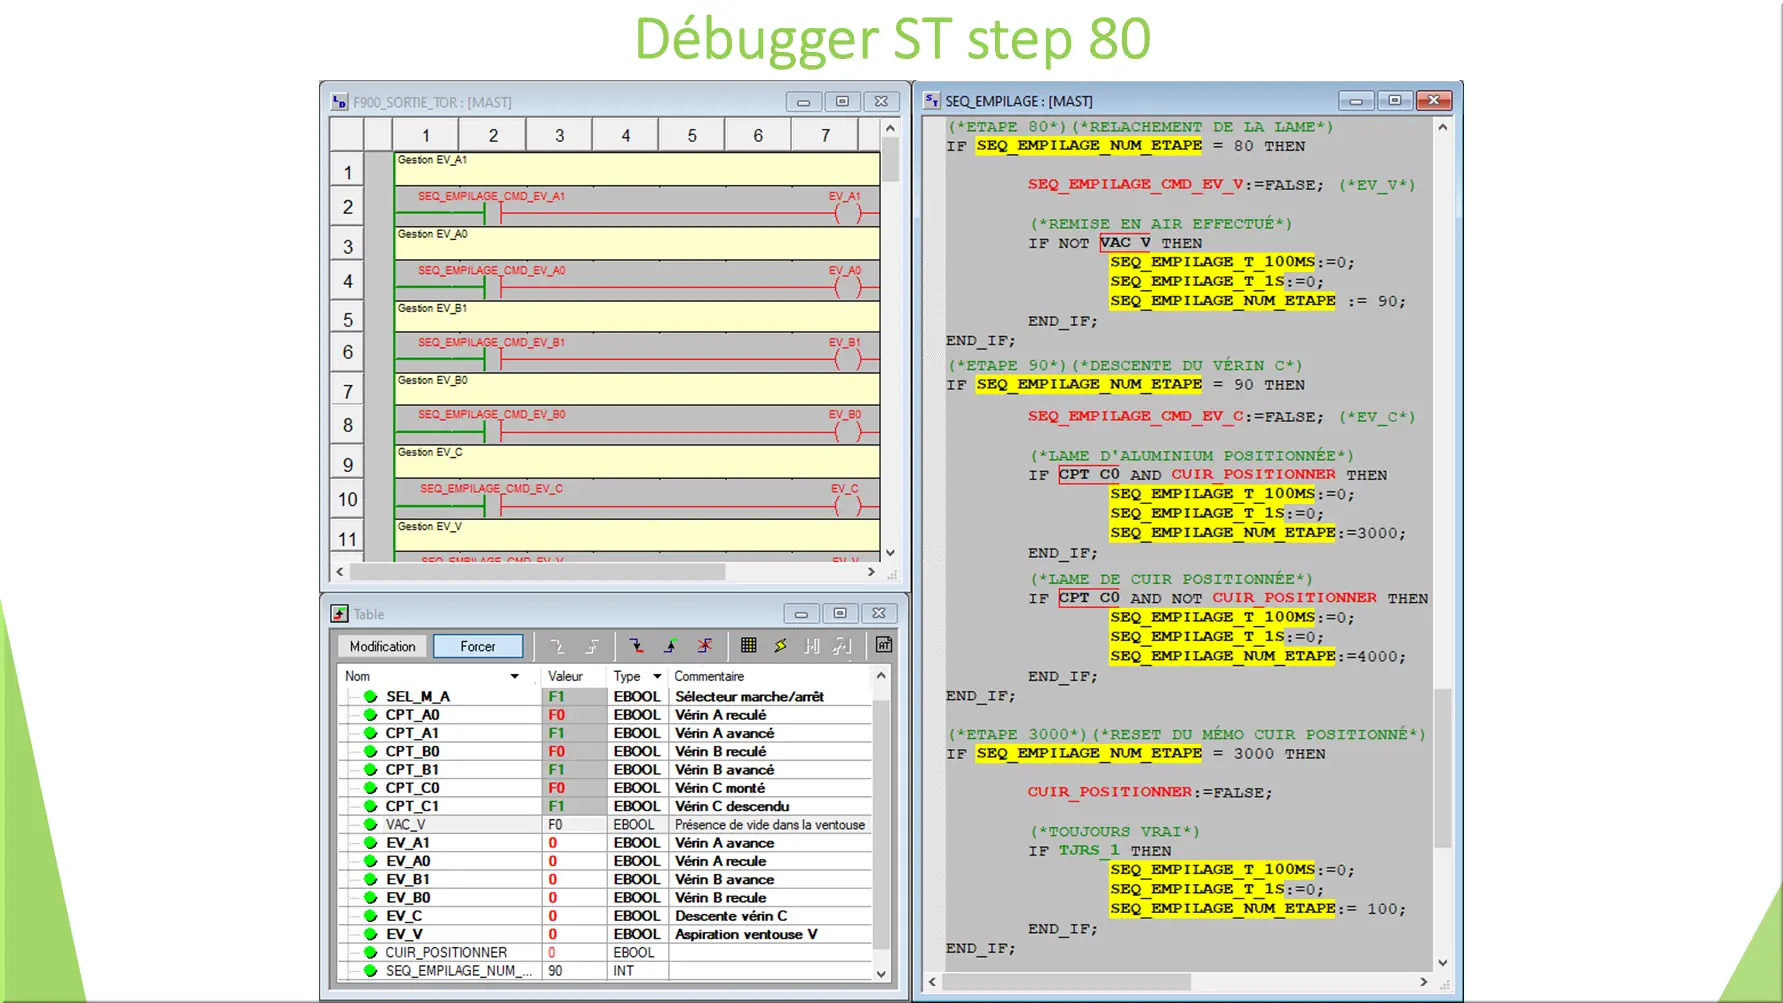Click the AT icon in Table toolbar

[x=884, y=645]
